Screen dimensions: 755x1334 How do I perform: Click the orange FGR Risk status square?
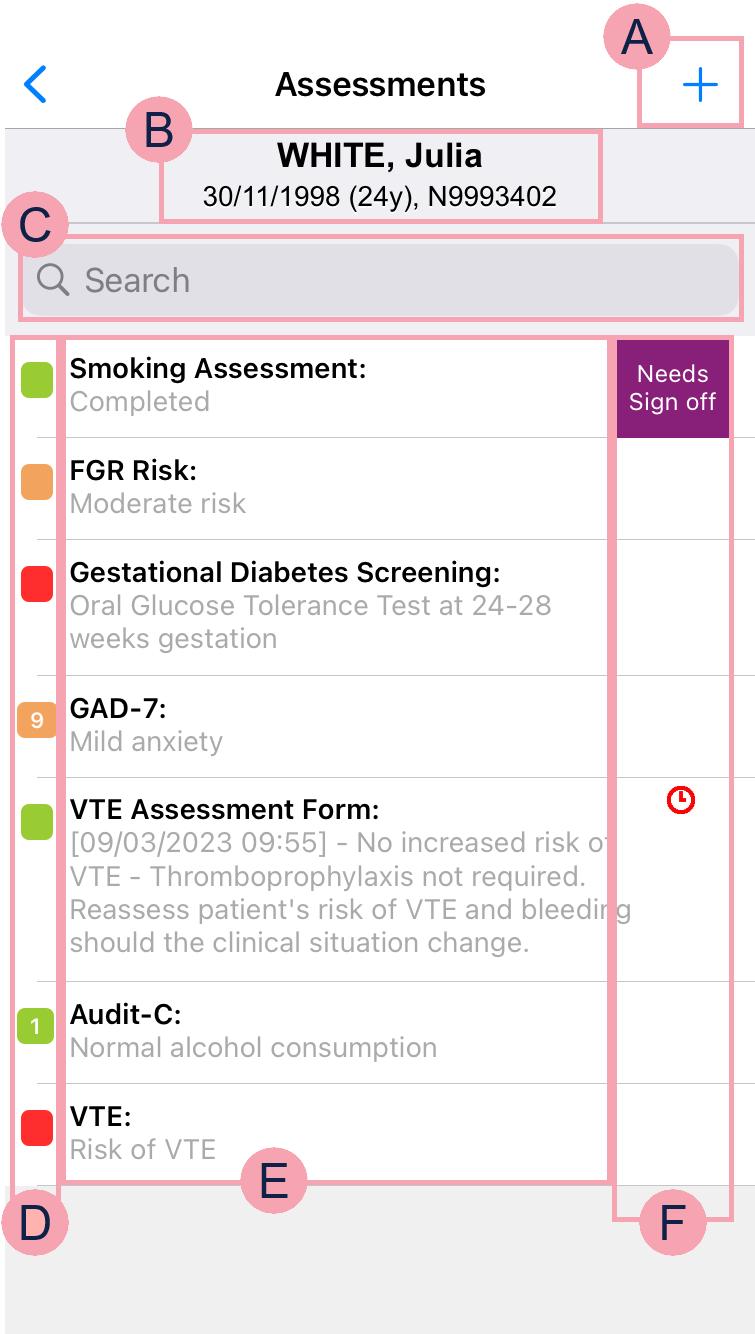(37, 483)
